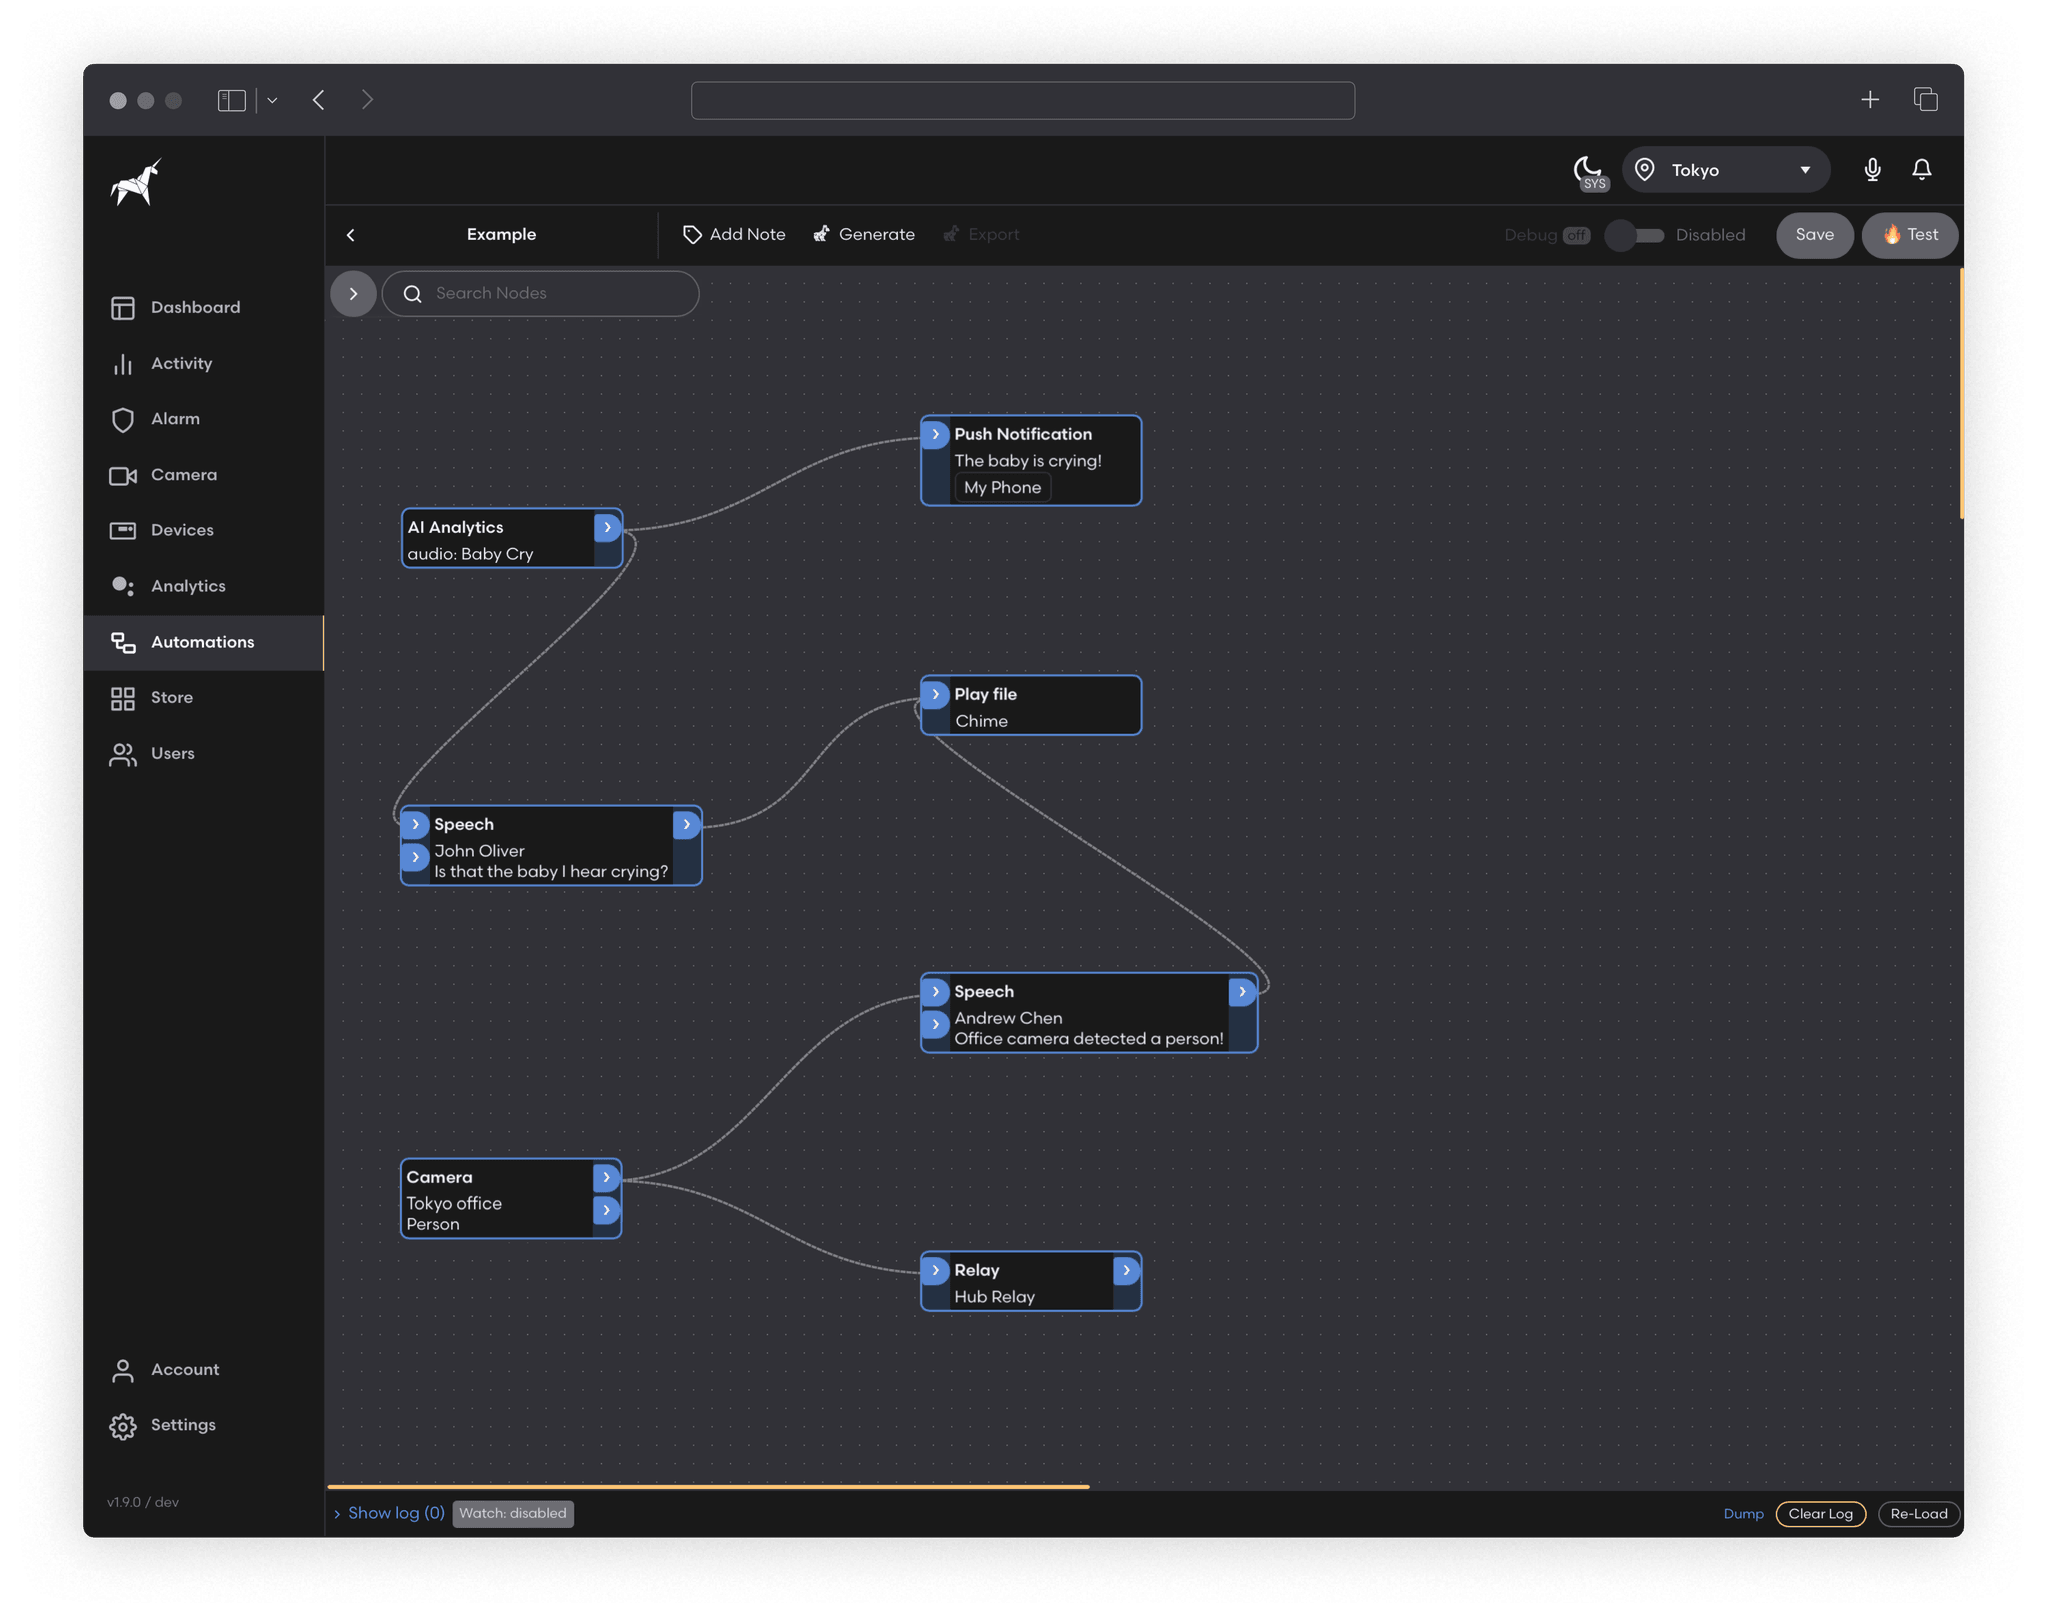The height and width of the screenshot is (1603, 2048).
Task: Click Generate in the toolbar
Action: [864, 234]
